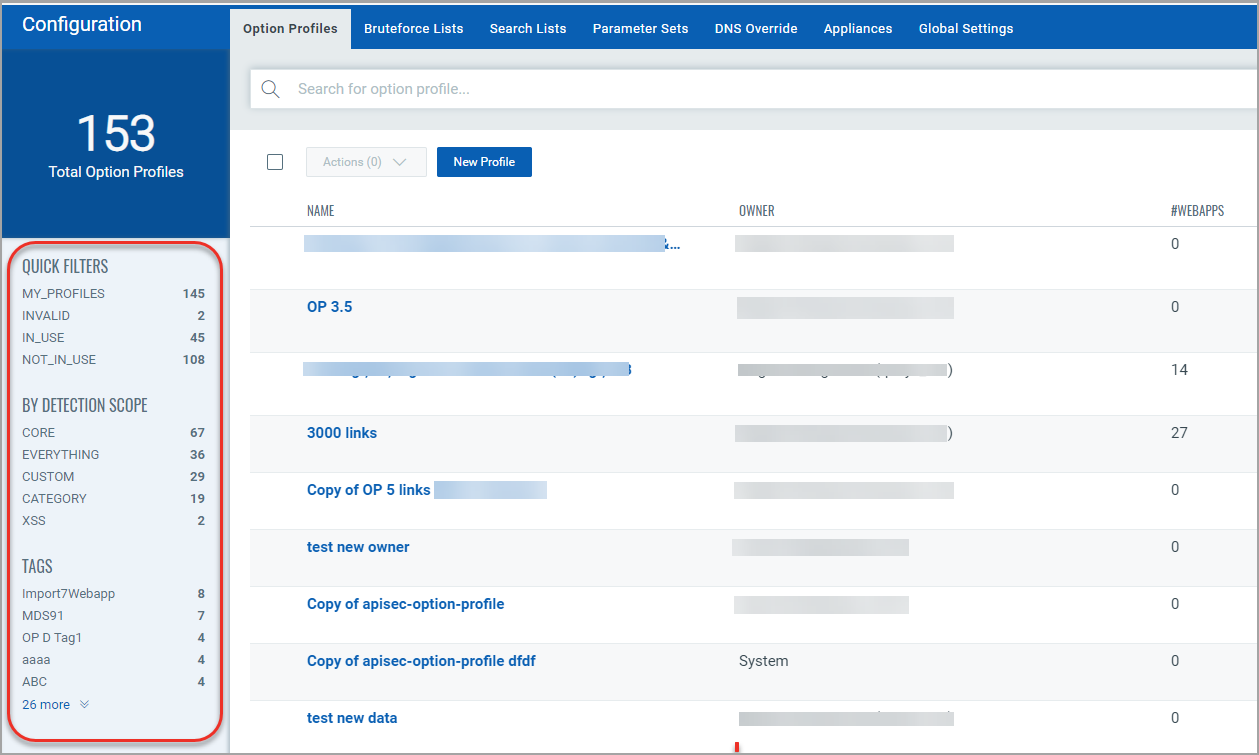Filter by MY_PROFILES quick filter

63,294
